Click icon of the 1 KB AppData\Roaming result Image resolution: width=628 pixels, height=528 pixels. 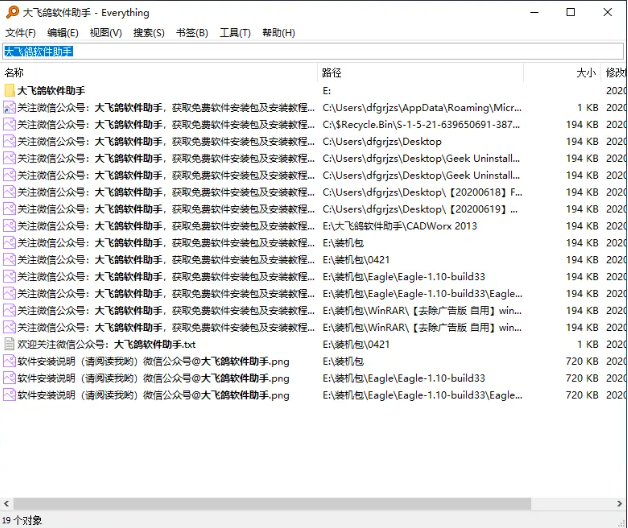point(9,108)
